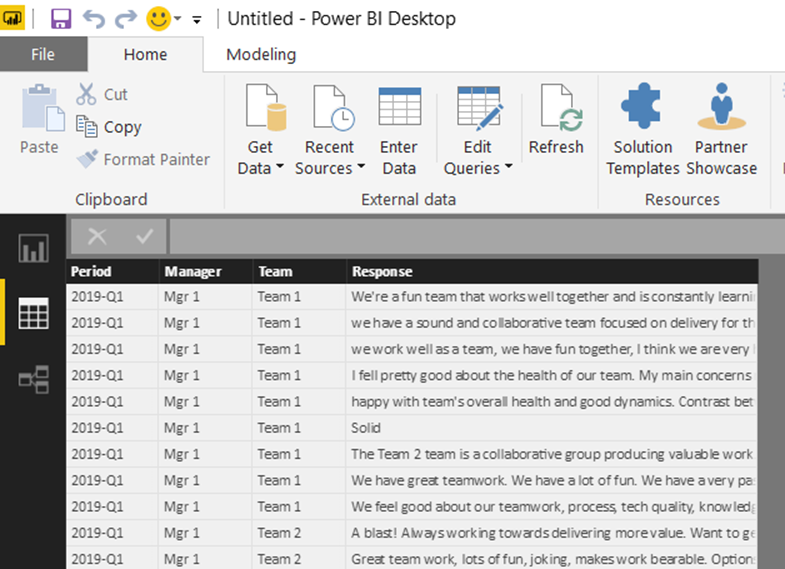Click the cell containing 'Solid'
The width and height of the screenshot is (785, 569).
point(551,428)
